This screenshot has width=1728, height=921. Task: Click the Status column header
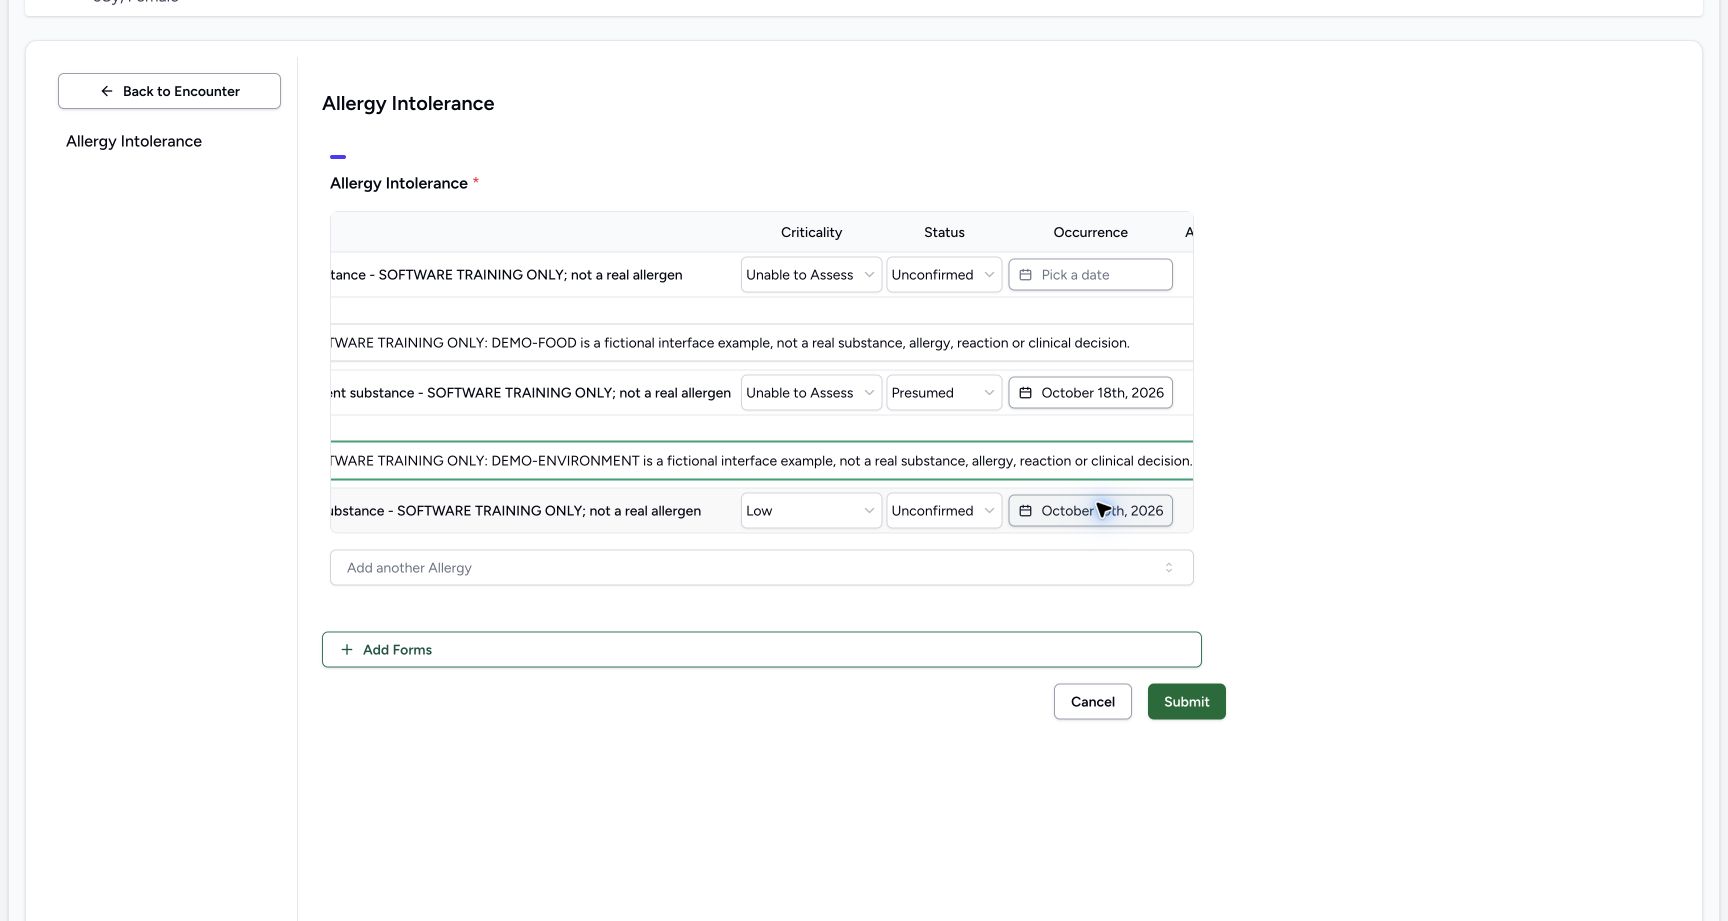pos(944,232)
